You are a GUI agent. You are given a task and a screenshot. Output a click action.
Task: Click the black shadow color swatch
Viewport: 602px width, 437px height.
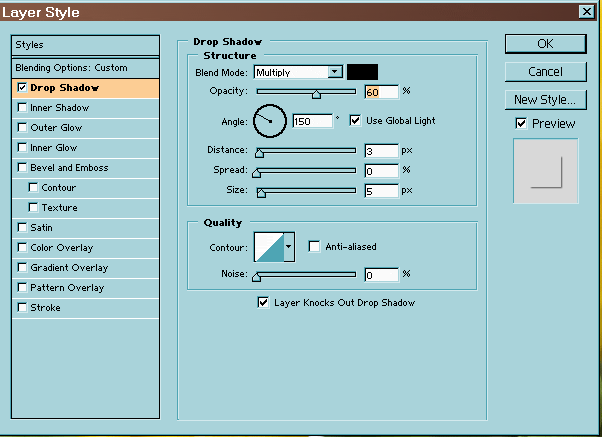point(362,72)
